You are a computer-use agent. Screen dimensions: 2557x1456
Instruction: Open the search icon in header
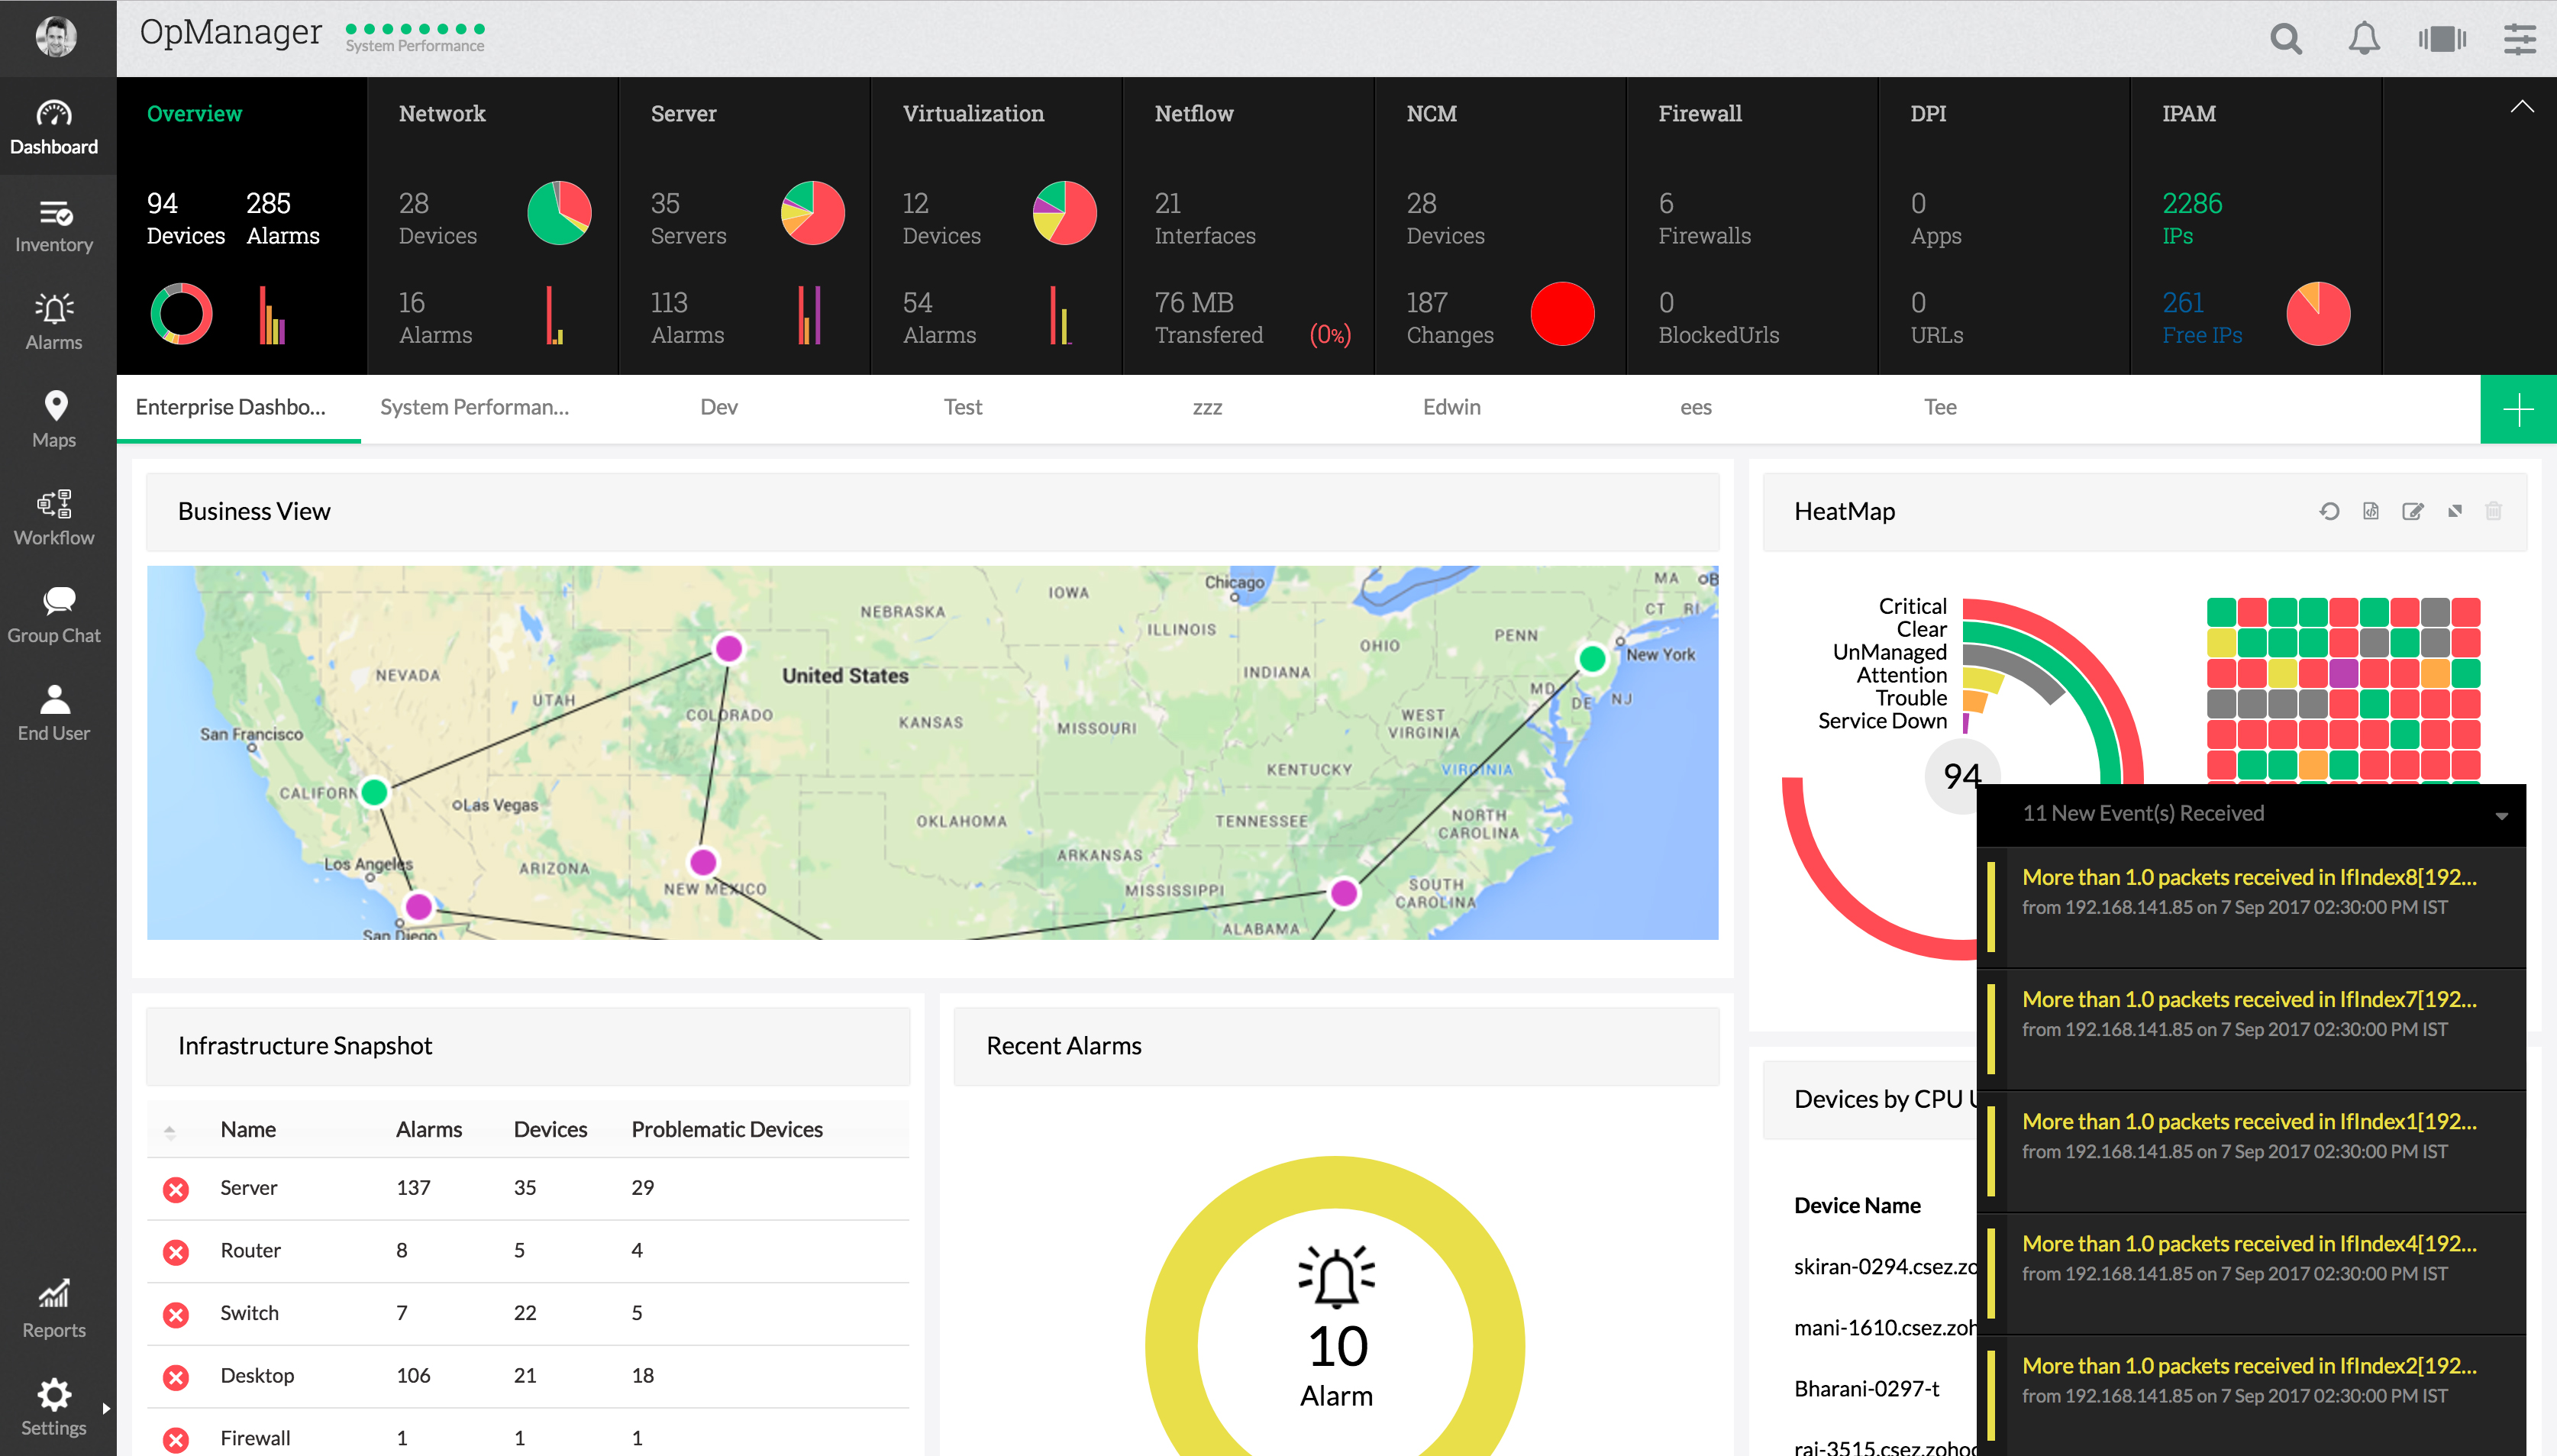2285,39
